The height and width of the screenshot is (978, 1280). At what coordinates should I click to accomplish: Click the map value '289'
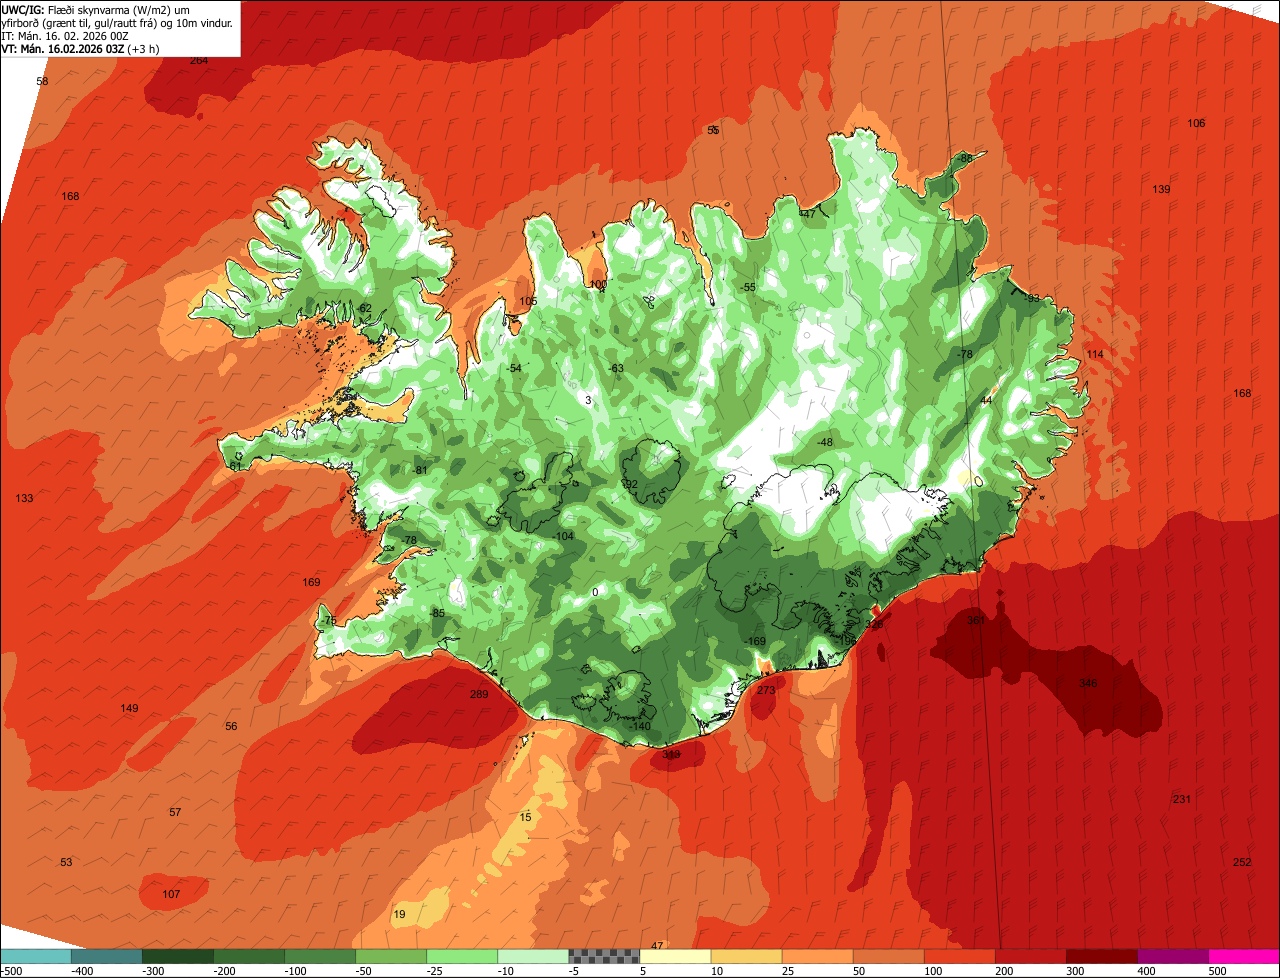[x=479, y=694]
